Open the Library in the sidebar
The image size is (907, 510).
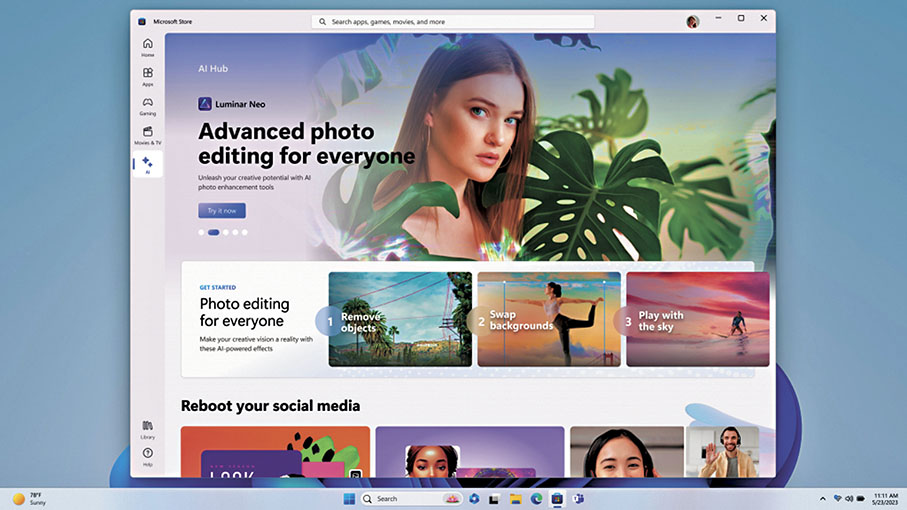(x=147, y=429)
